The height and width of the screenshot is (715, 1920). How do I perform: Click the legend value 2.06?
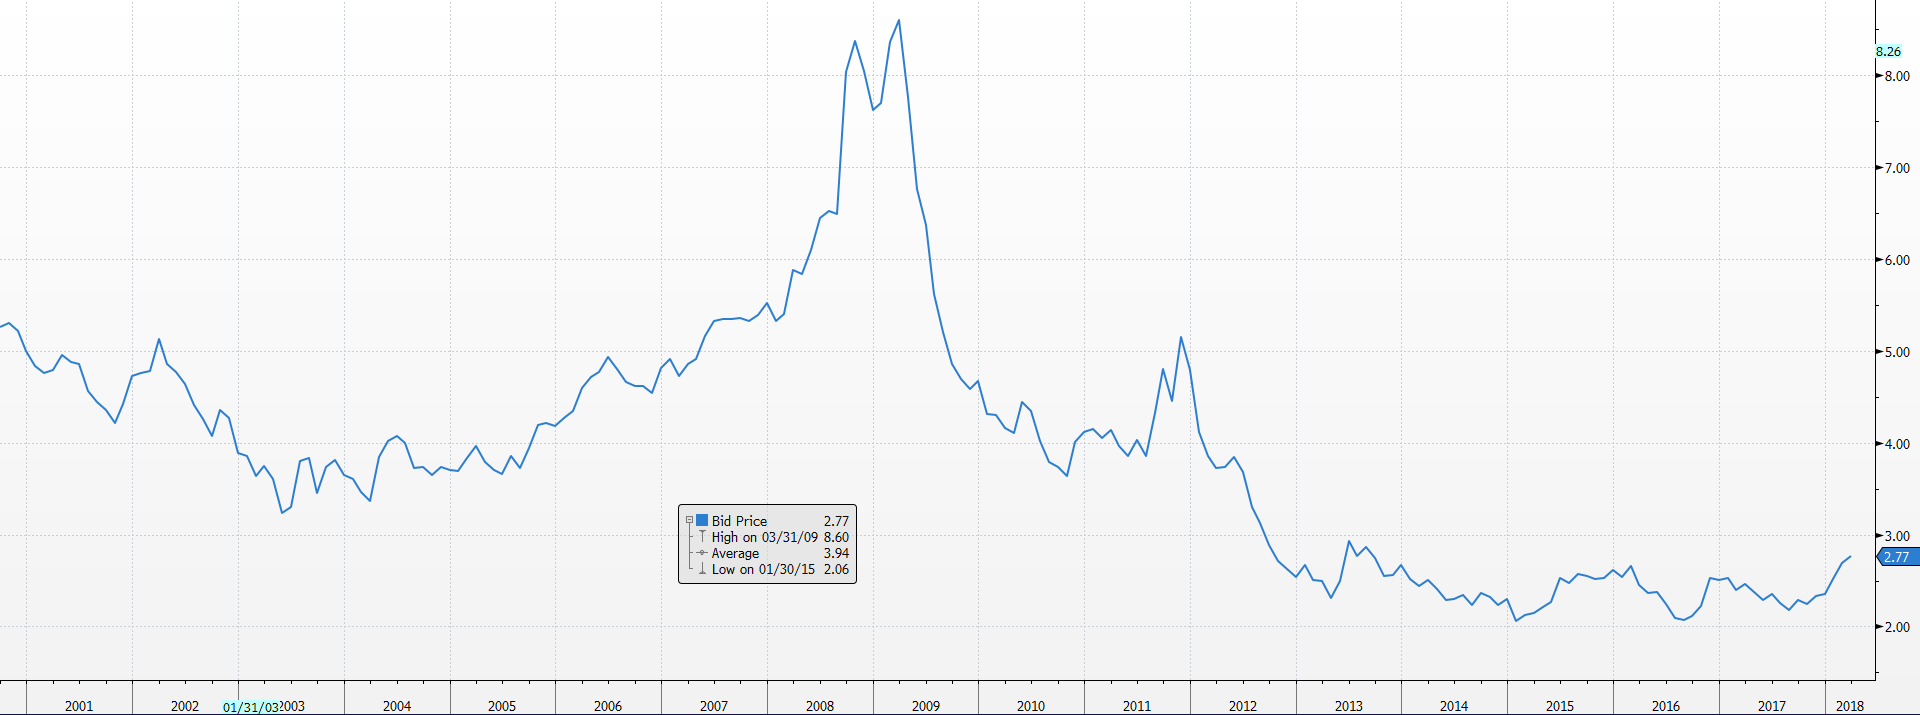pos(836,569)
